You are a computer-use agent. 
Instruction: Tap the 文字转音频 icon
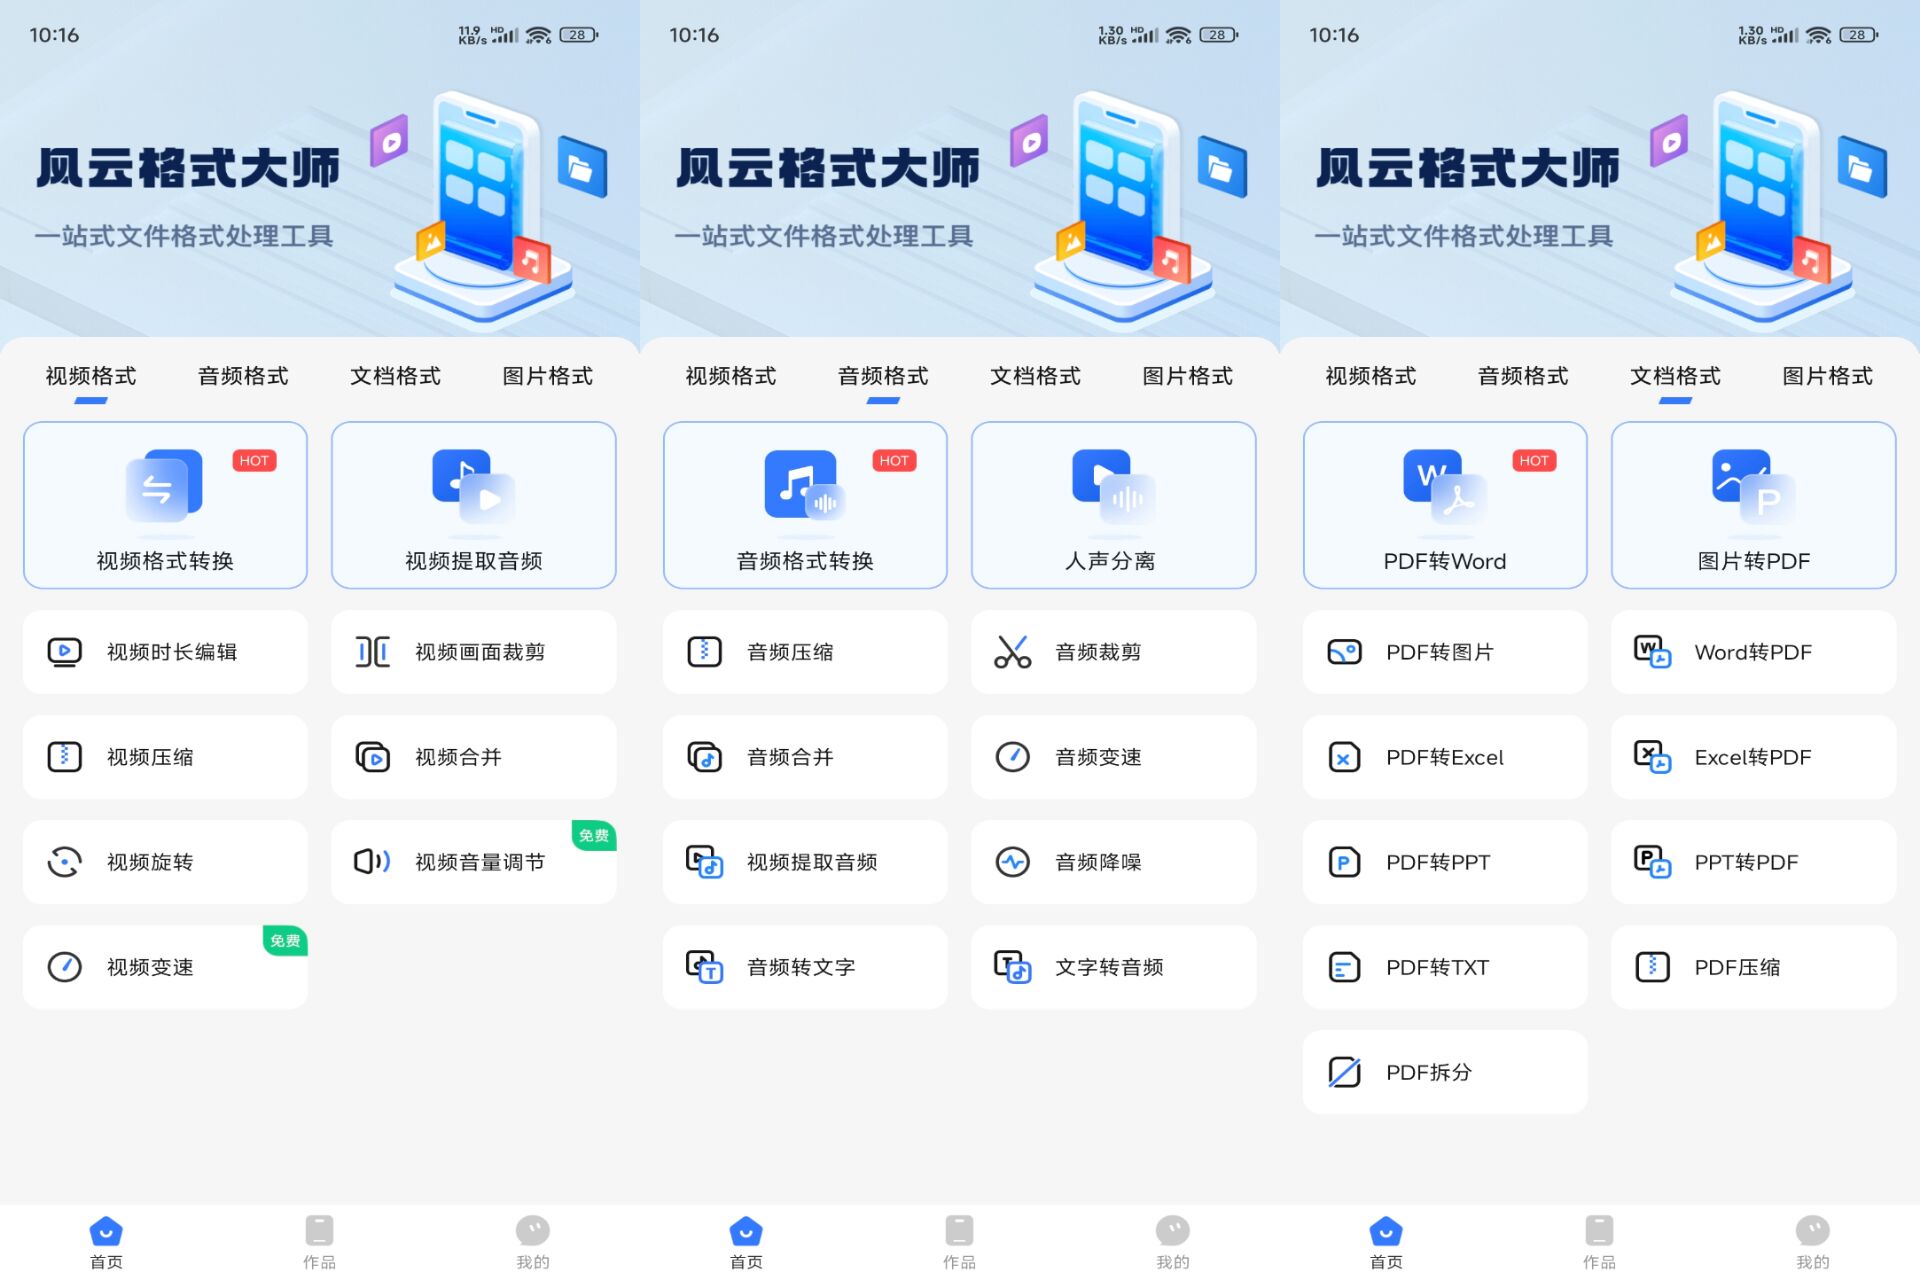click(x=1013, y=967)
